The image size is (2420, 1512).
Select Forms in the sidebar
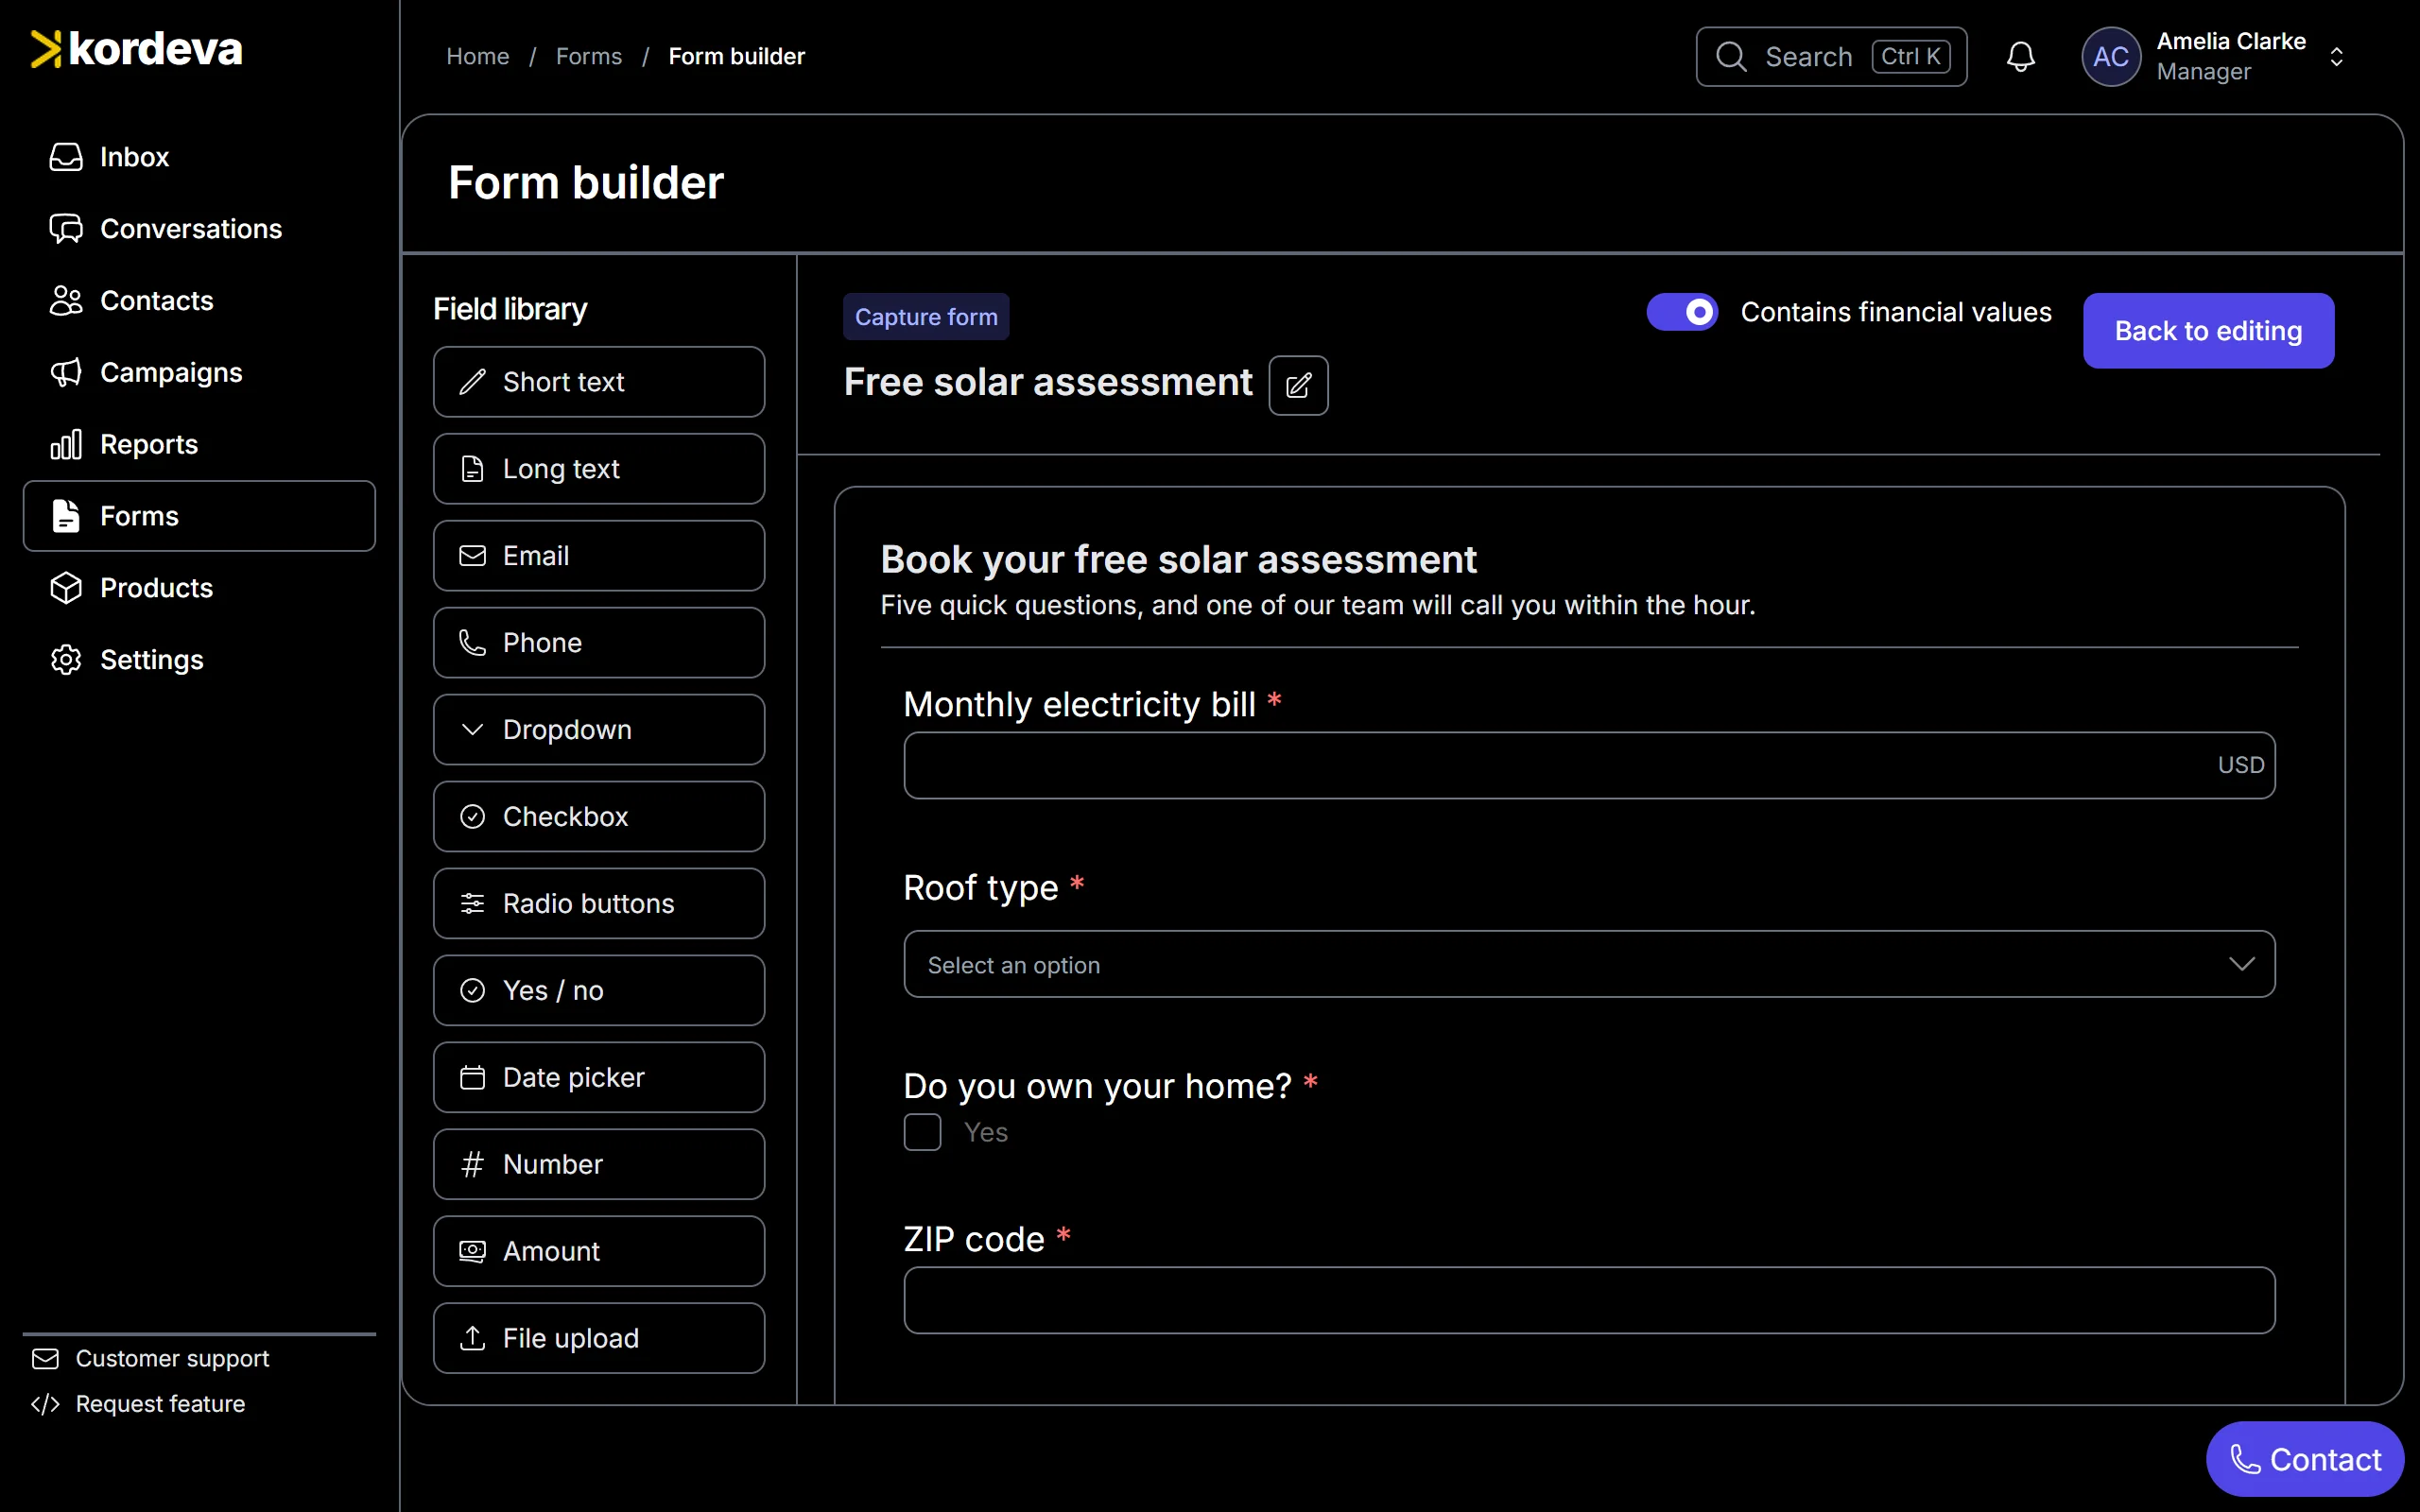coord(199,516)
